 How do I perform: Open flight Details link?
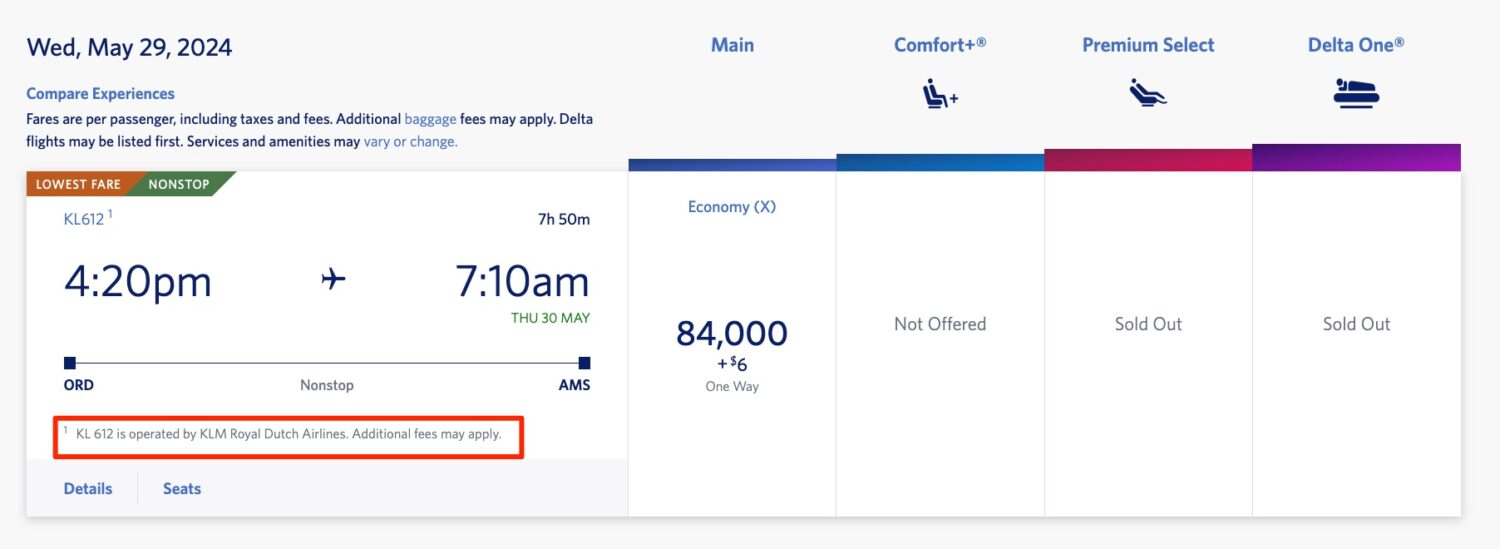click(x=88, y=489)
